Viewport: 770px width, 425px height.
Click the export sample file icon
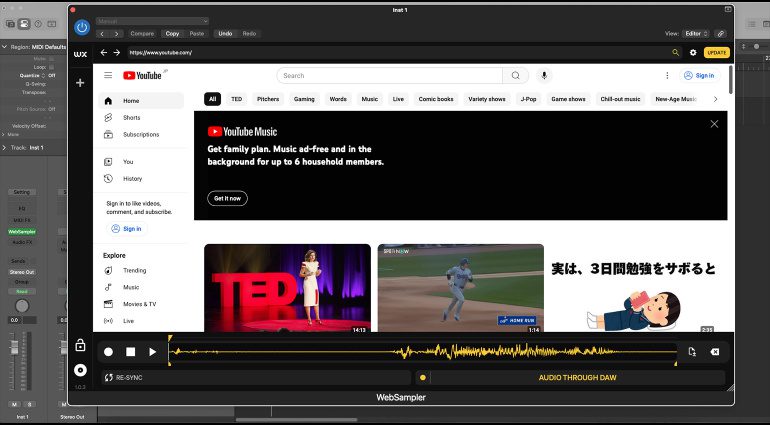[692, 352]
